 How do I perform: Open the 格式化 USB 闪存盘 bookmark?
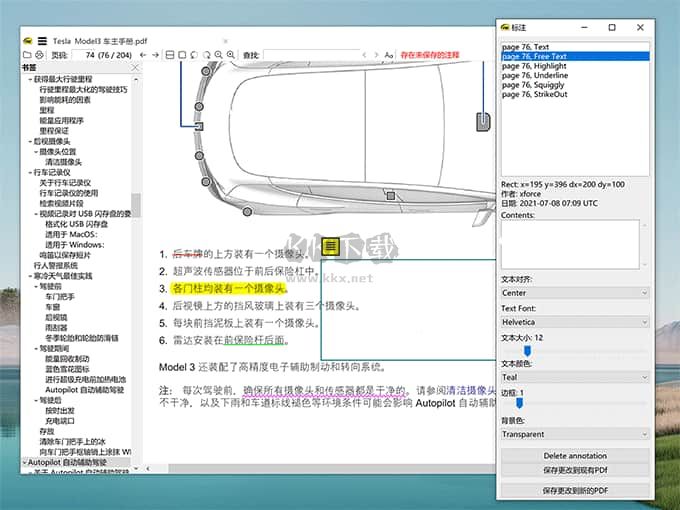click(77, 224)
